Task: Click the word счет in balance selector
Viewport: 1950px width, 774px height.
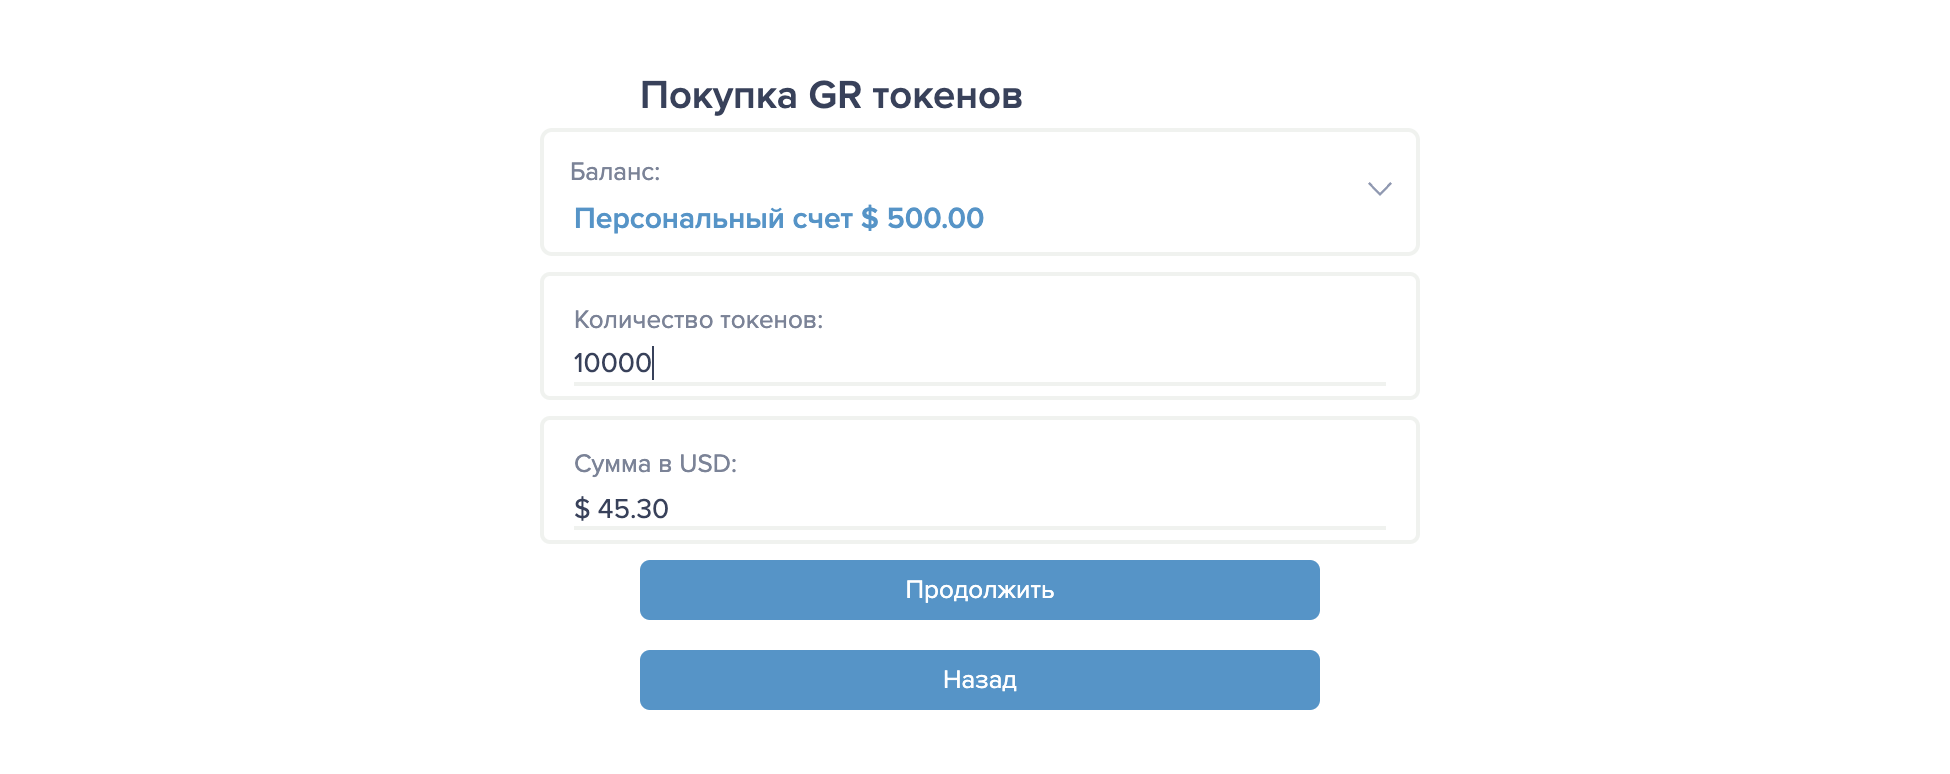Action: [822, 218]
